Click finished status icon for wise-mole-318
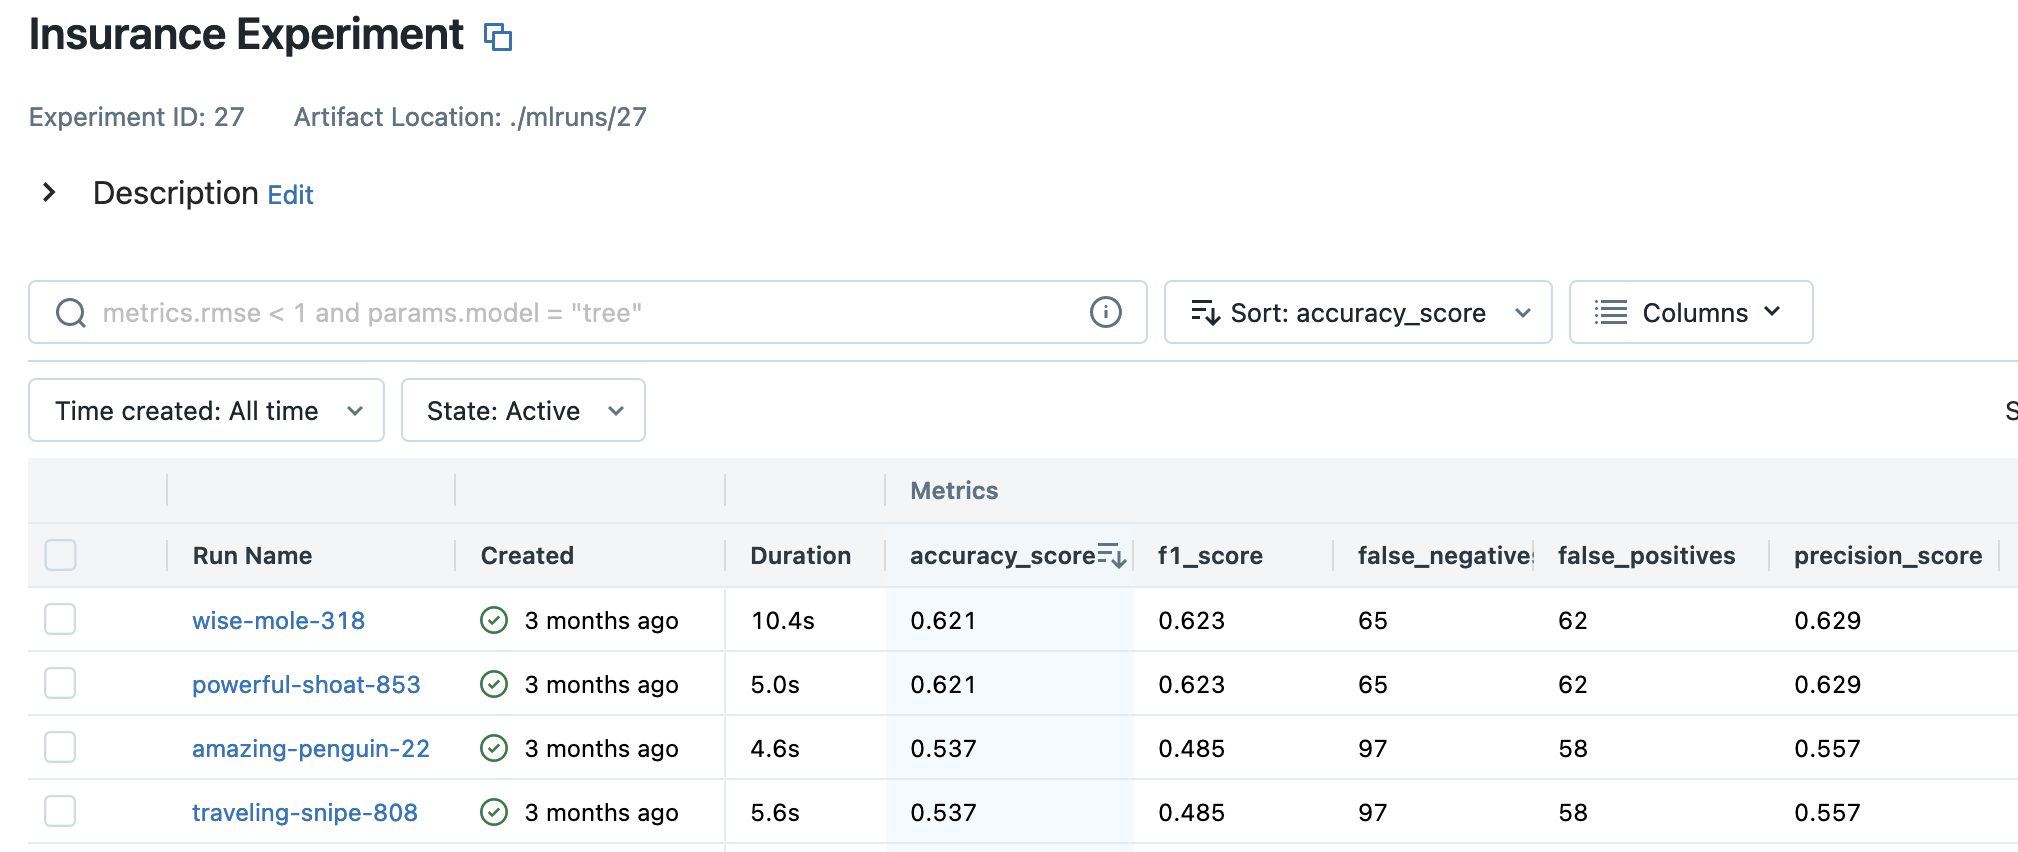This screenshot has height=852, width=2018. 494,620
